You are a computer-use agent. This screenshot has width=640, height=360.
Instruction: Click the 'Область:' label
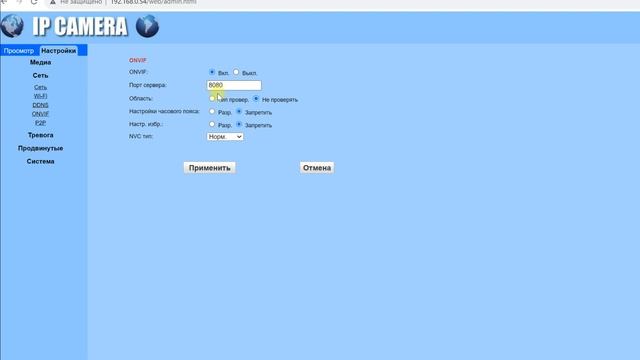tap(141, 98)
